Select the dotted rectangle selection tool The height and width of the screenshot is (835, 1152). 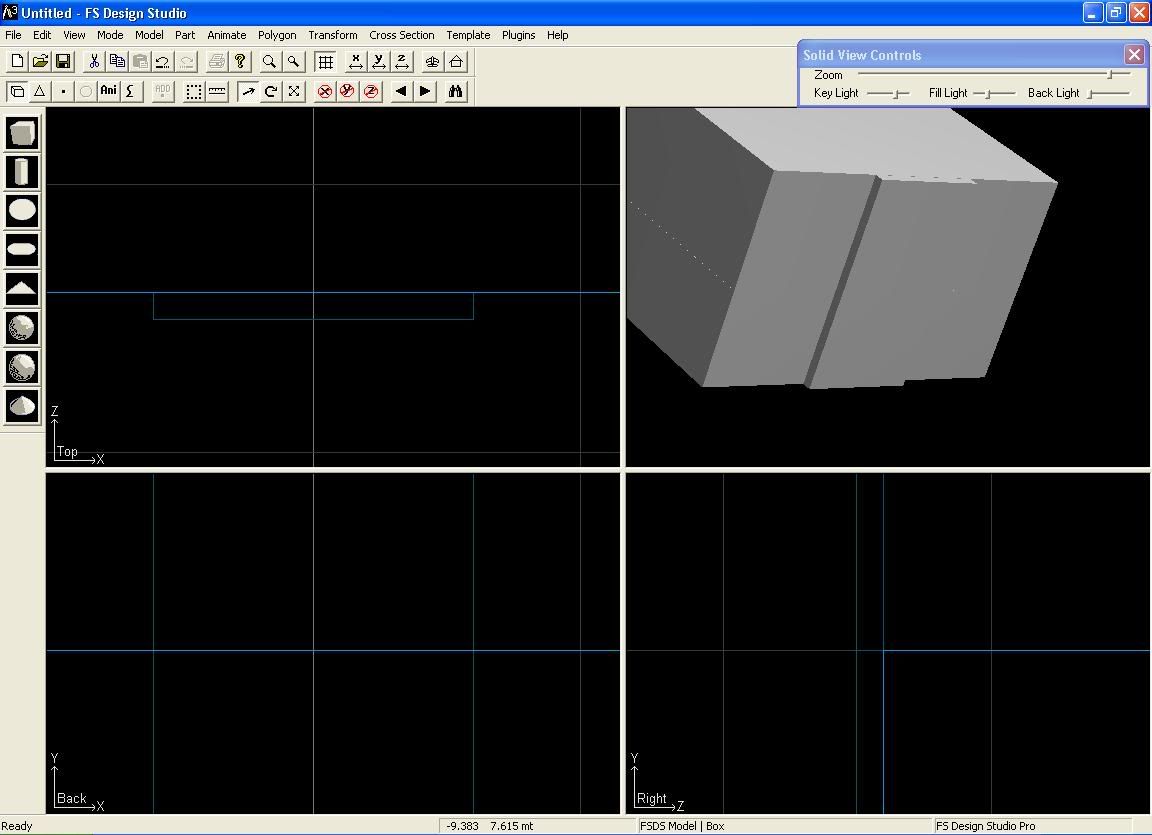pos(194,91)
